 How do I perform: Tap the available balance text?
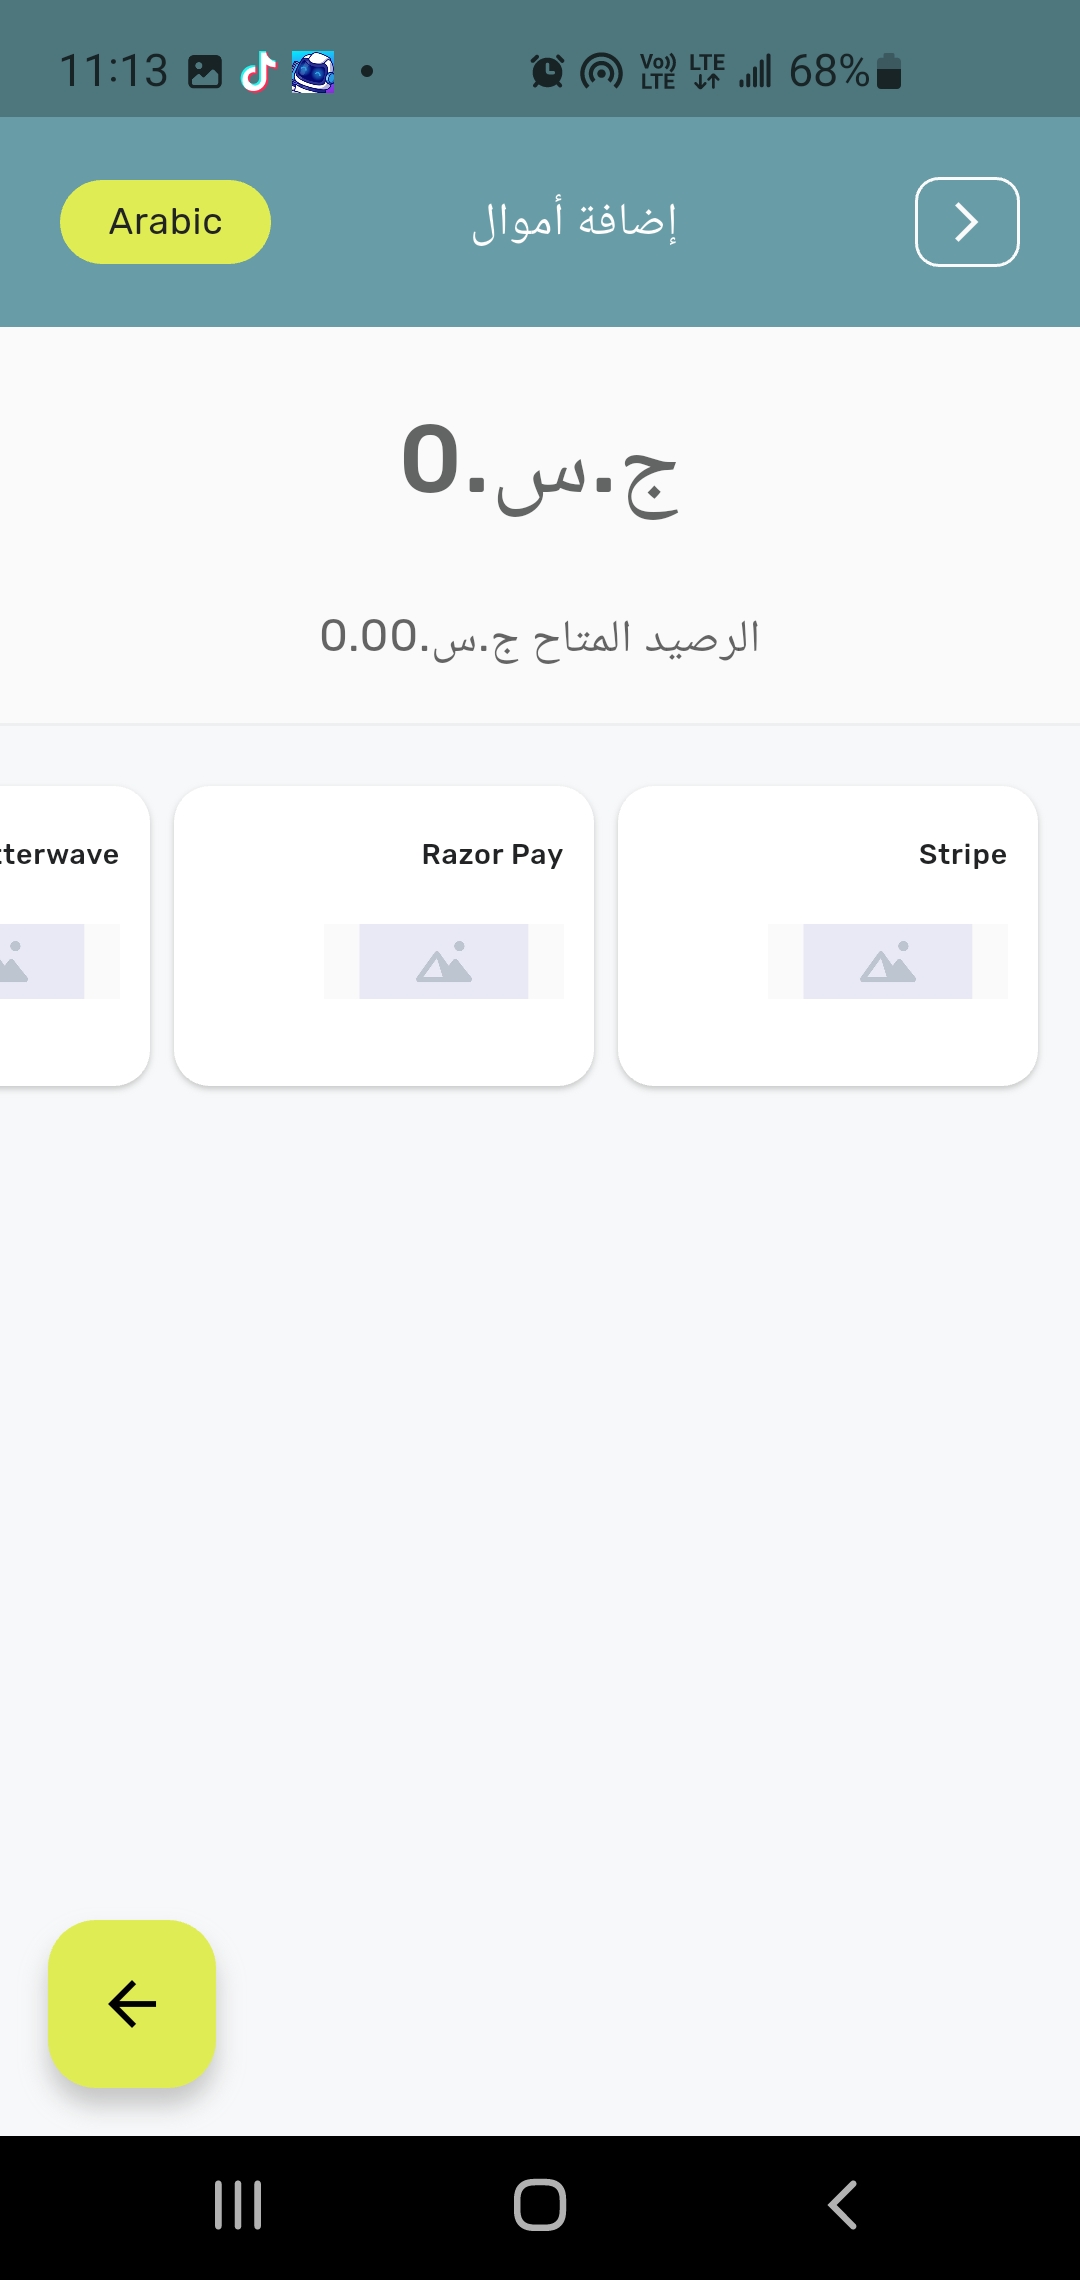(540, 637)
